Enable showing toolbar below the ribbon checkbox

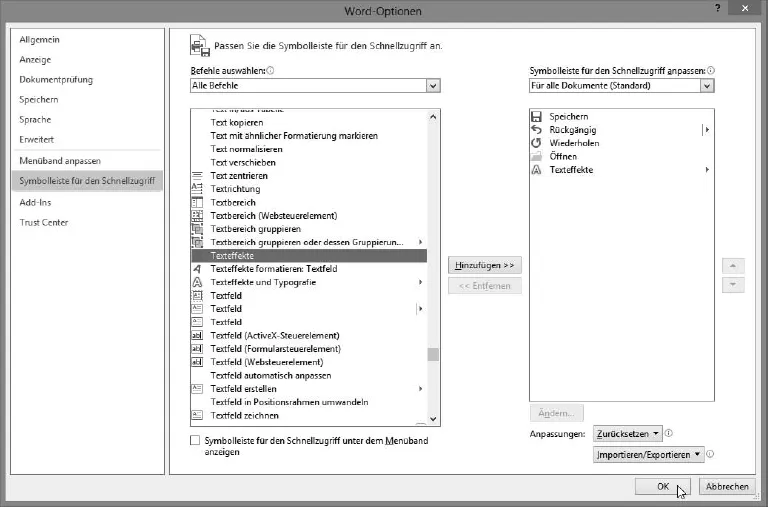[195, 441]
